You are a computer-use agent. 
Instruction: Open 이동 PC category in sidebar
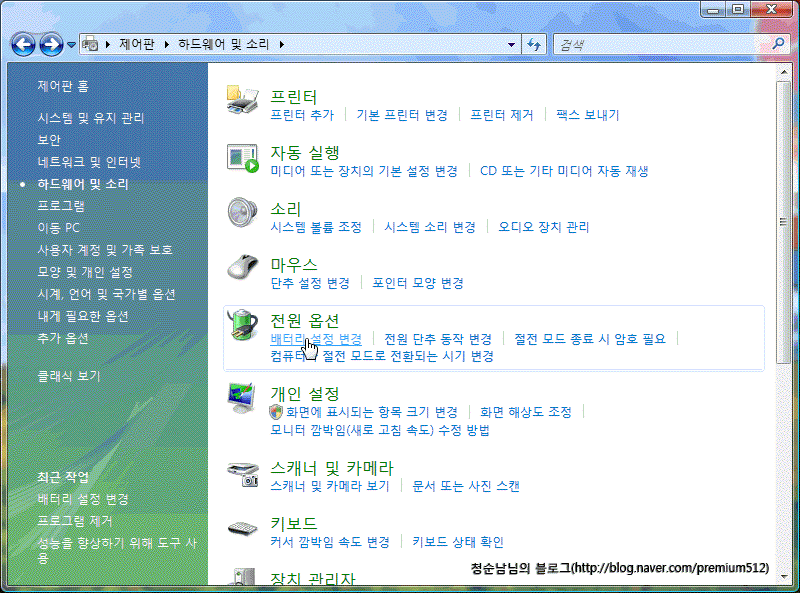click(x=59, y=228)
